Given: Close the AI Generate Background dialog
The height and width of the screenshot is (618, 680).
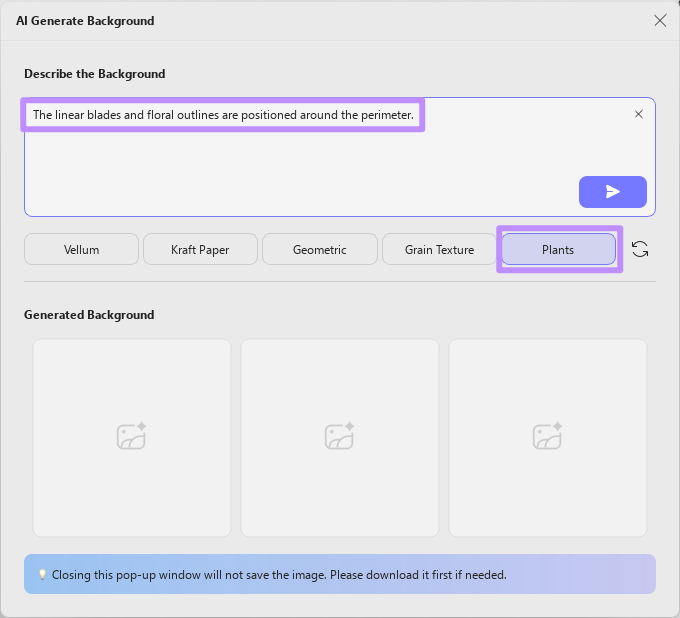Looking at the screenshot, I should pos(660,20).
